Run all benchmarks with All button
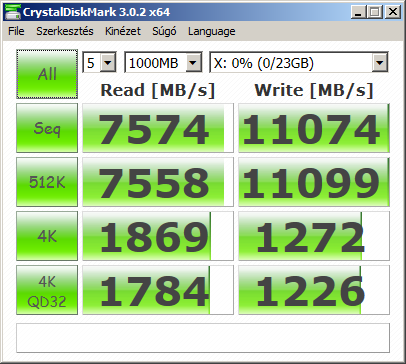This screenshot has height=364, width=406. 47,74
